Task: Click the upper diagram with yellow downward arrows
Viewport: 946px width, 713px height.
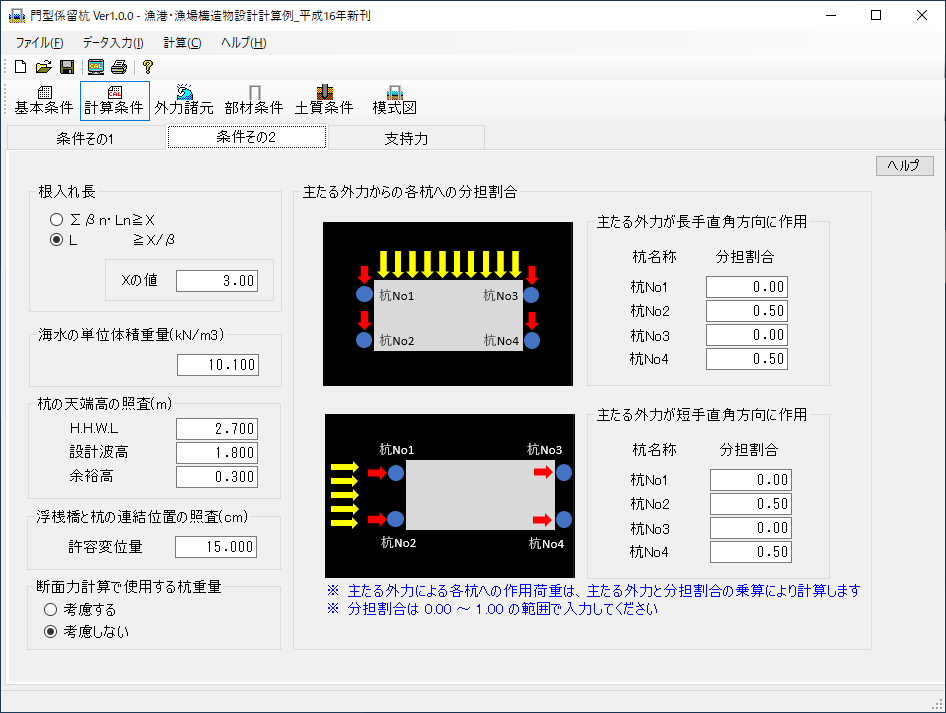Action: [x=448, y=304]
